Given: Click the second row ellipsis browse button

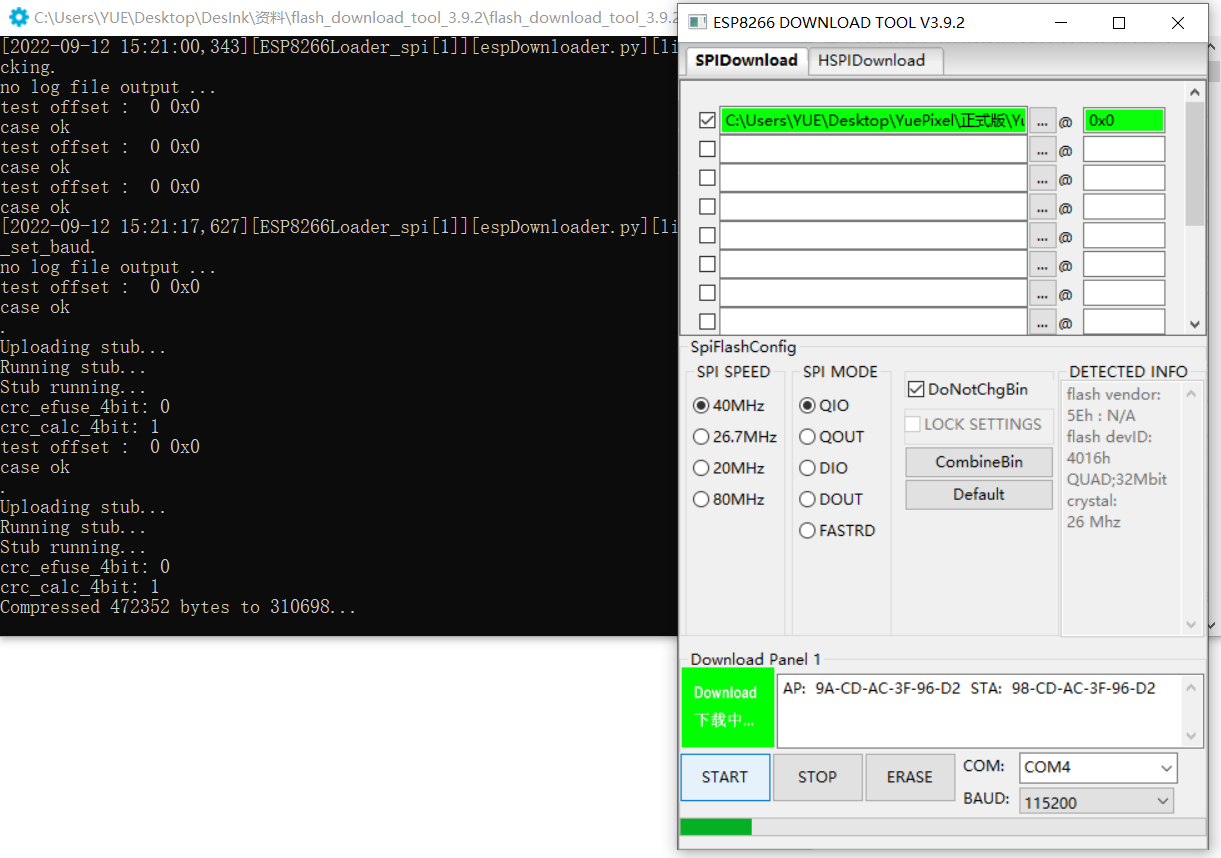Looking at the screenshot, I should pos(1042,150).
